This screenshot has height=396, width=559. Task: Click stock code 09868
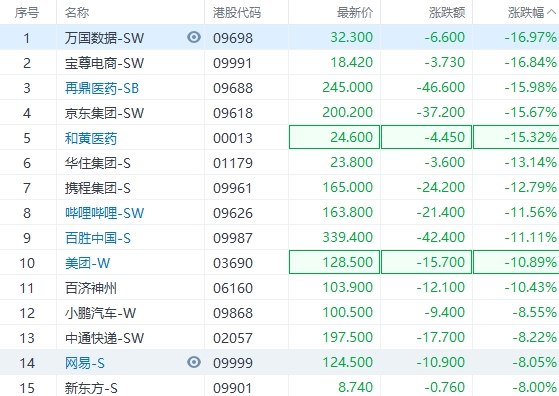click(x=233, y=313)
